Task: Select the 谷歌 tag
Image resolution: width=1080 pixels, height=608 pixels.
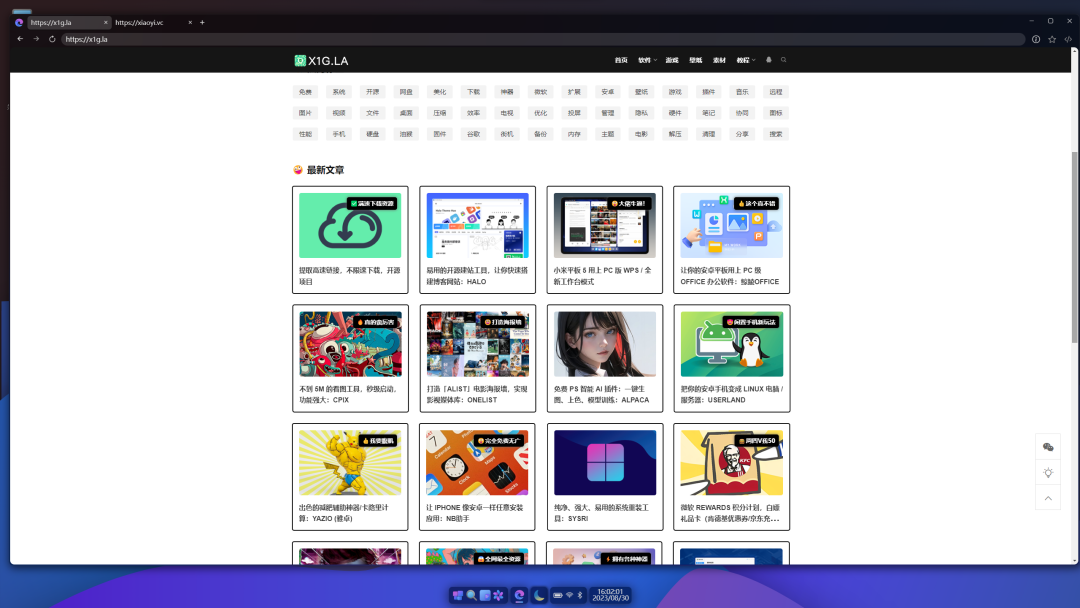Action: coord(473,134)
